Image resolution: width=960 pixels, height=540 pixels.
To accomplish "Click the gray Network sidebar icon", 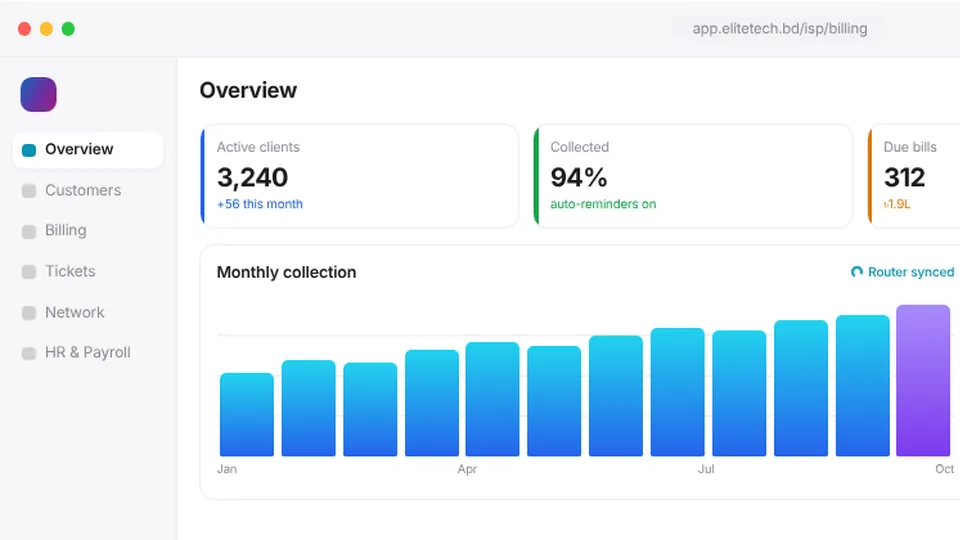I will pyautogui.click(x=29, y=313).
